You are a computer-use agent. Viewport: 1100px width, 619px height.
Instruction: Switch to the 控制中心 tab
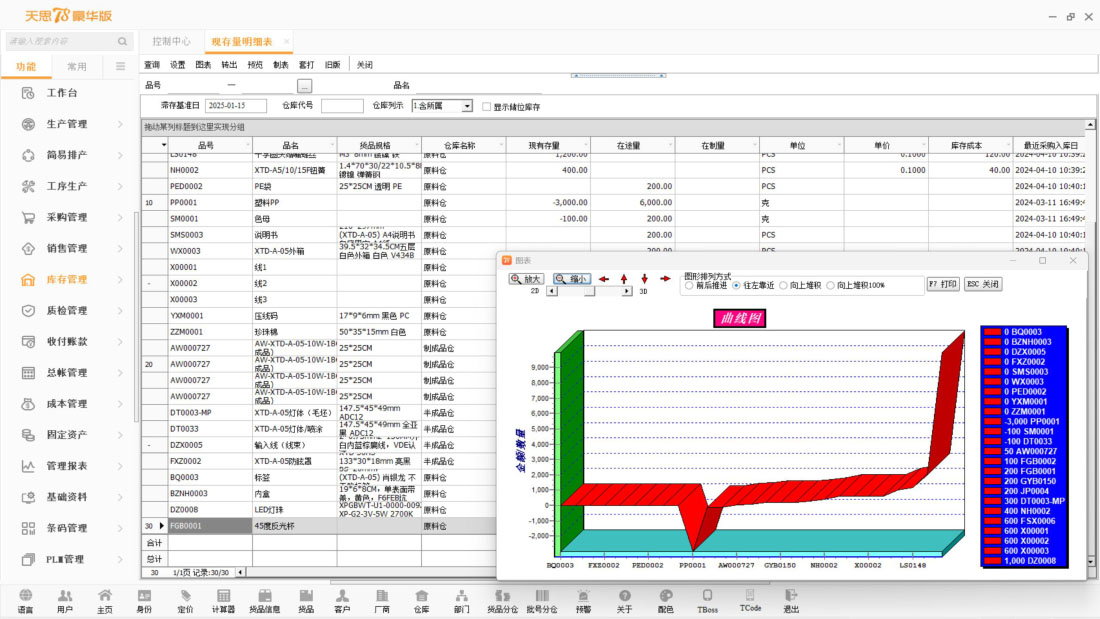[x=171, y=41]
